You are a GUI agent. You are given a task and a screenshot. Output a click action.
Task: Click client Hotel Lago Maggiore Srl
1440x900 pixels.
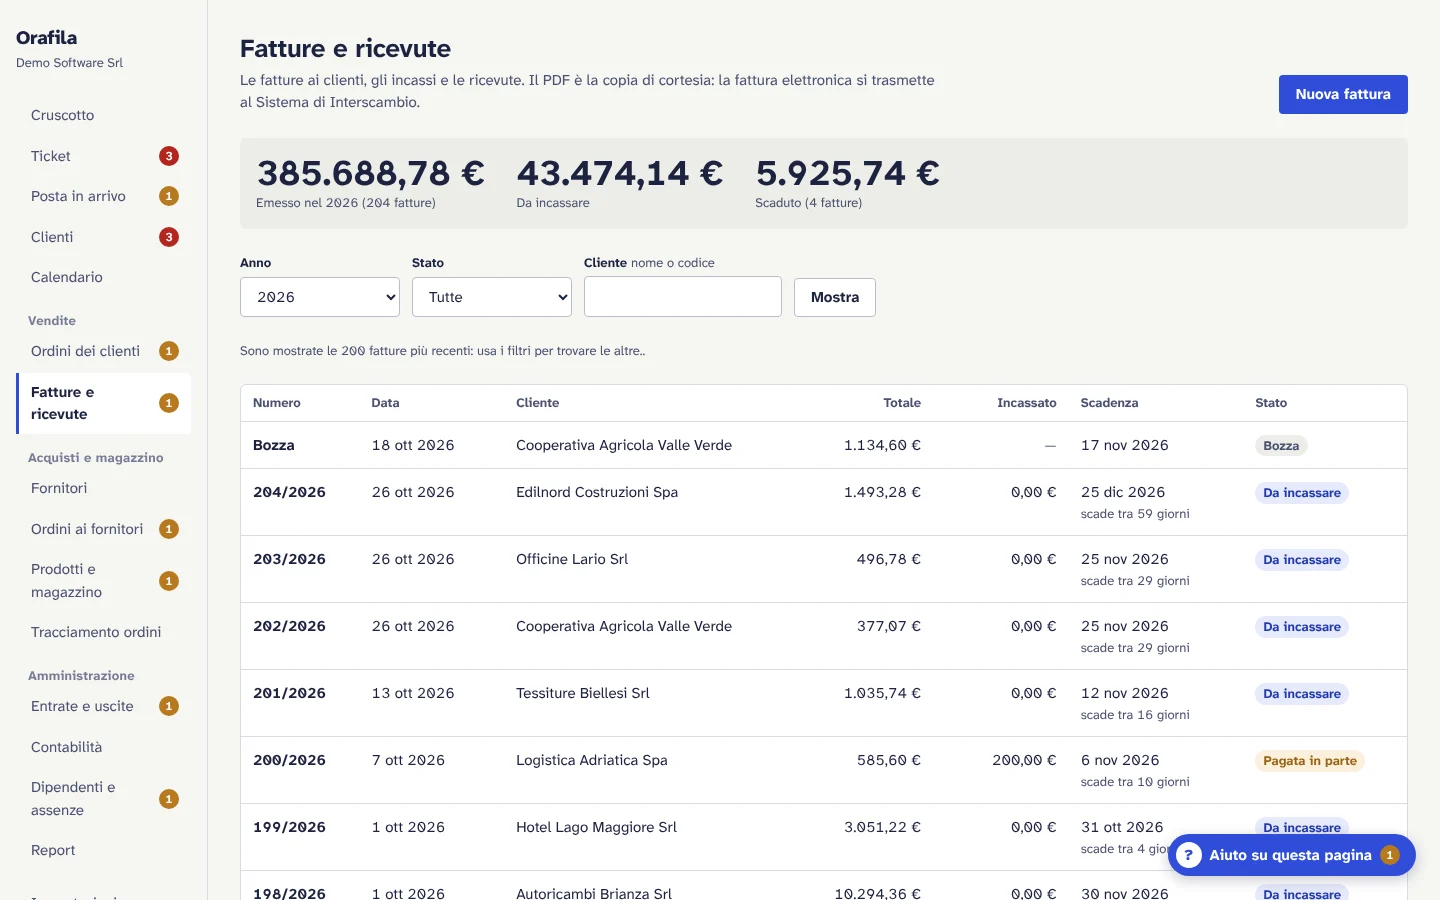click(597, 827)
